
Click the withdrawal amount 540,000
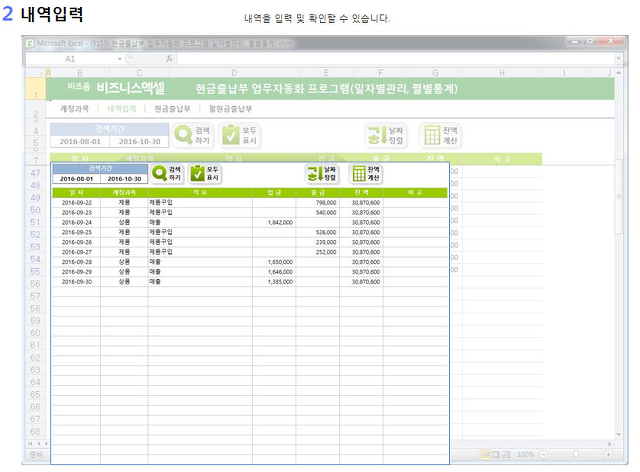(x=326, y=213)
